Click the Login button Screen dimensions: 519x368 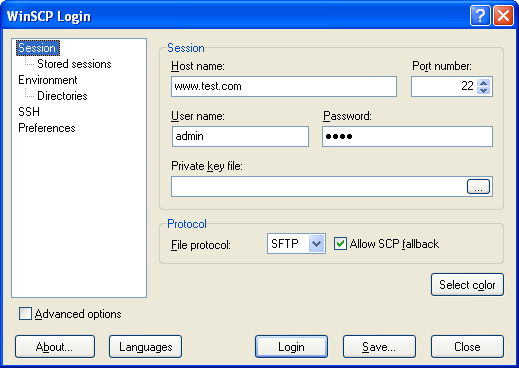[291, 347]
